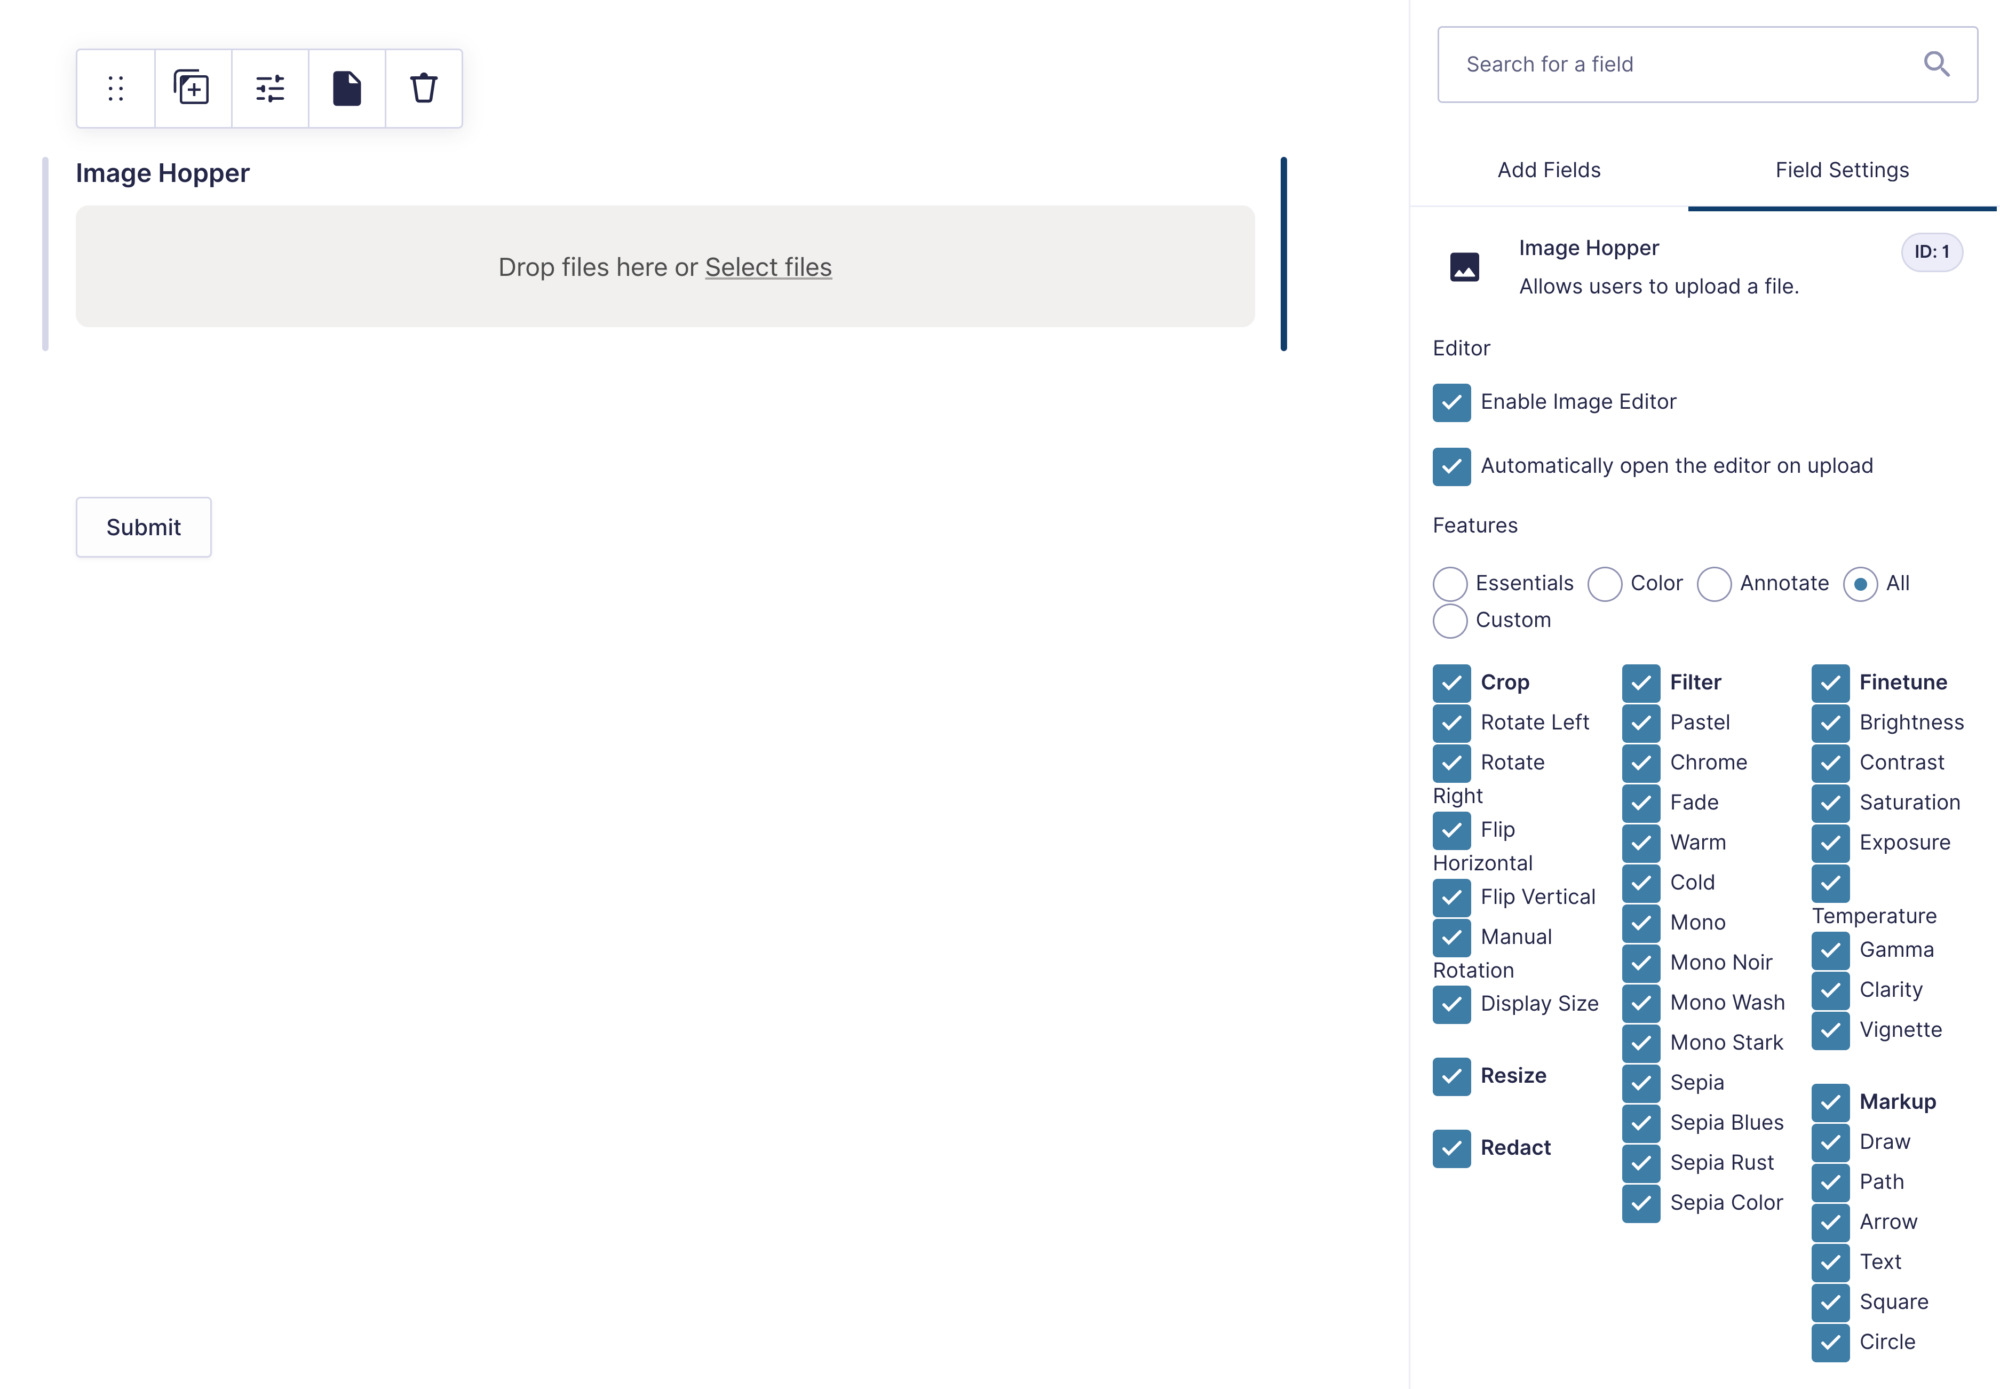Select the Essentials features radio button
Viewport: 2000px width, 1389px height.
coord(1449,584)
